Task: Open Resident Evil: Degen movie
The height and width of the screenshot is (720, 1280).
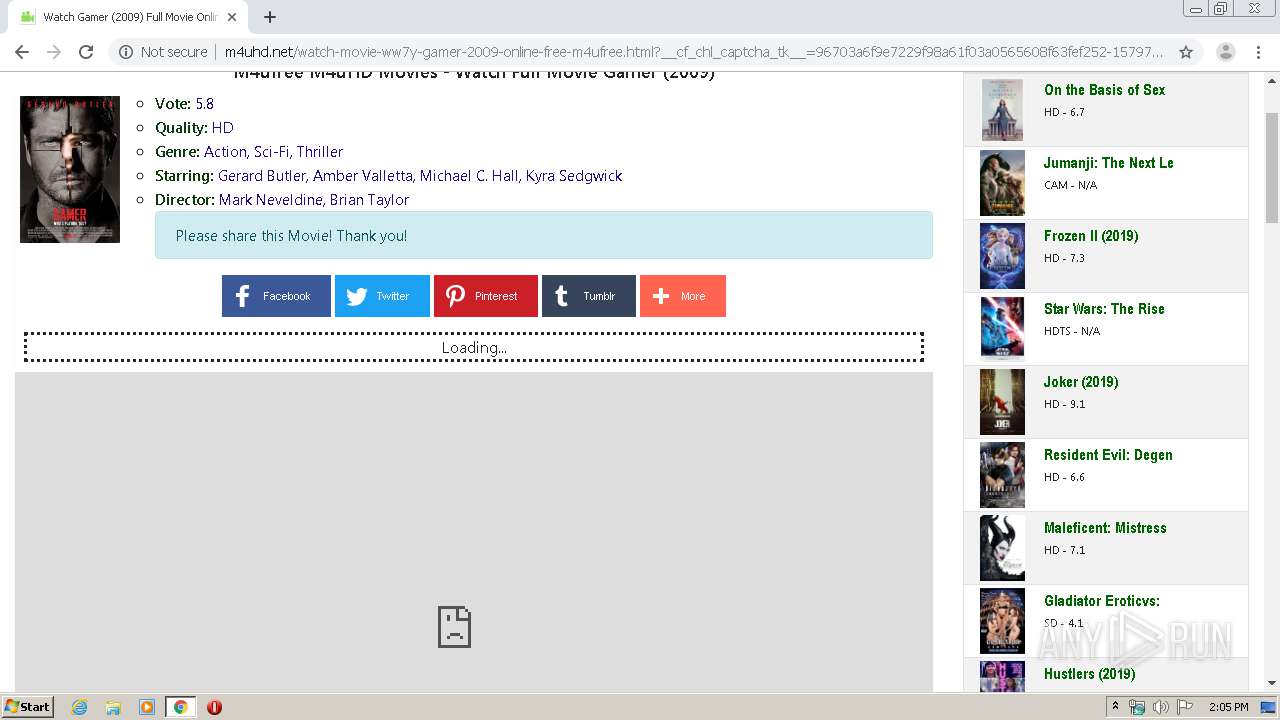Action: pos(1108,455)
